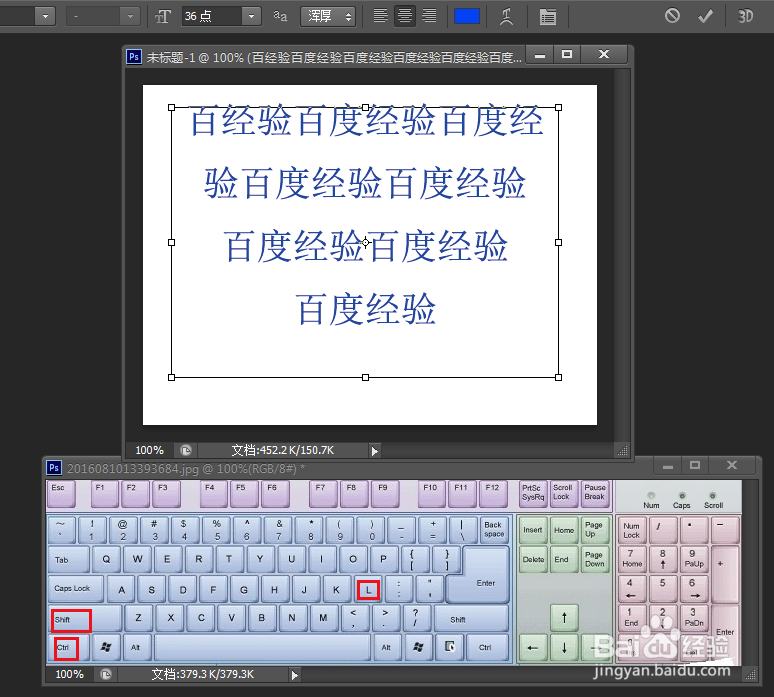The width and height of the screenshot is (774, 697).
Task: Set text alignment to center
Action: [x=405, y=16]
